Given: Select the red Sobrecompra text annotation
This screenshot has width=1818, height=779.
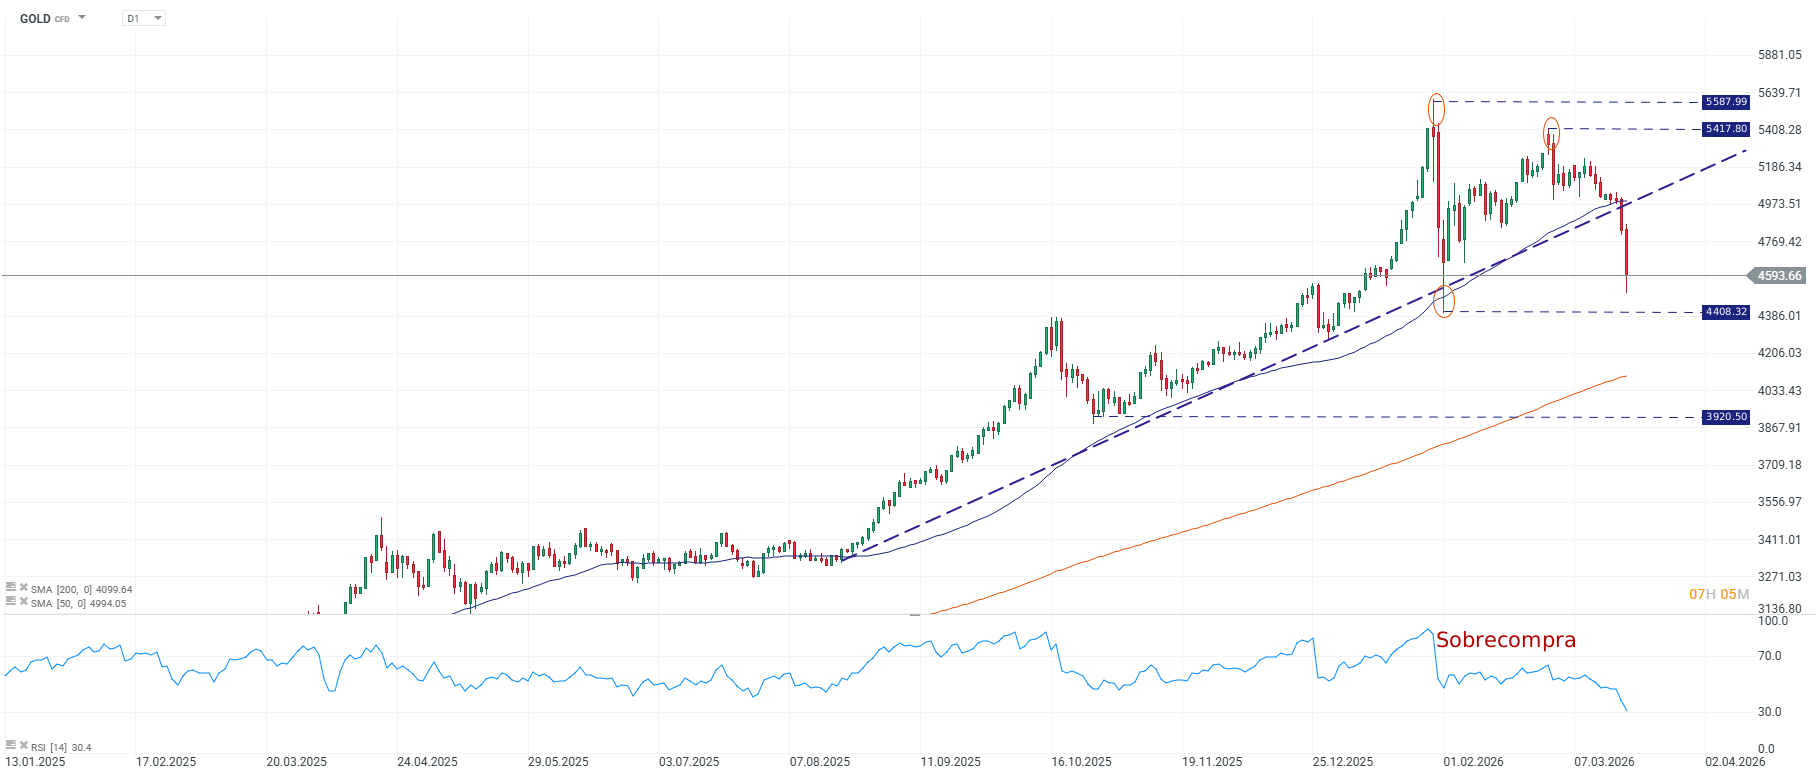Looking at the screenshot, I should click(1505, 640).
